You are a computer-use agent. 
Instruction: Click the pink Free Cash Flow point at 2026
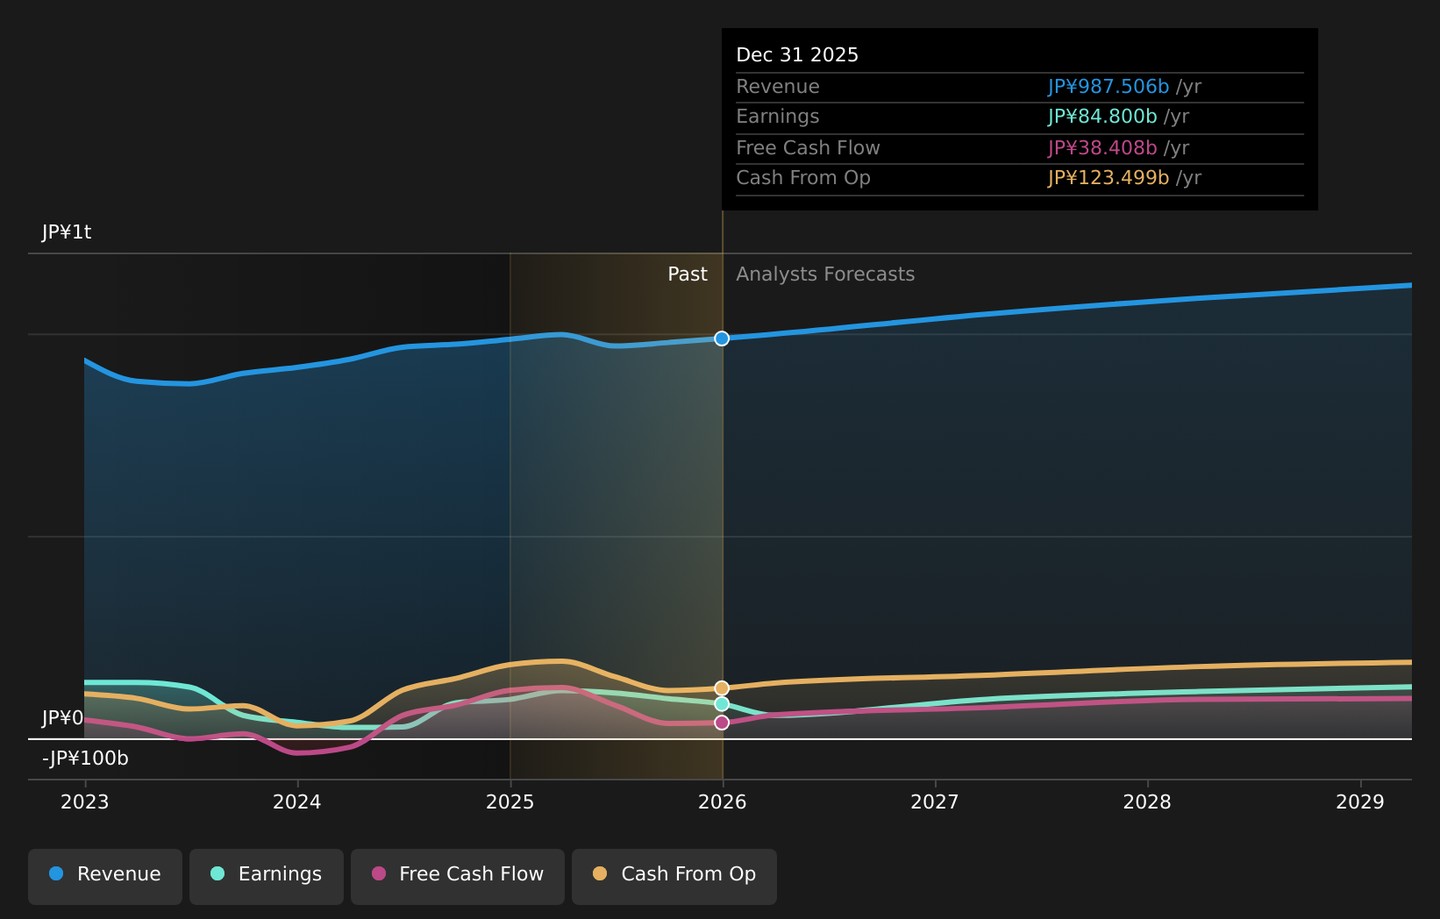coord(722,722)
